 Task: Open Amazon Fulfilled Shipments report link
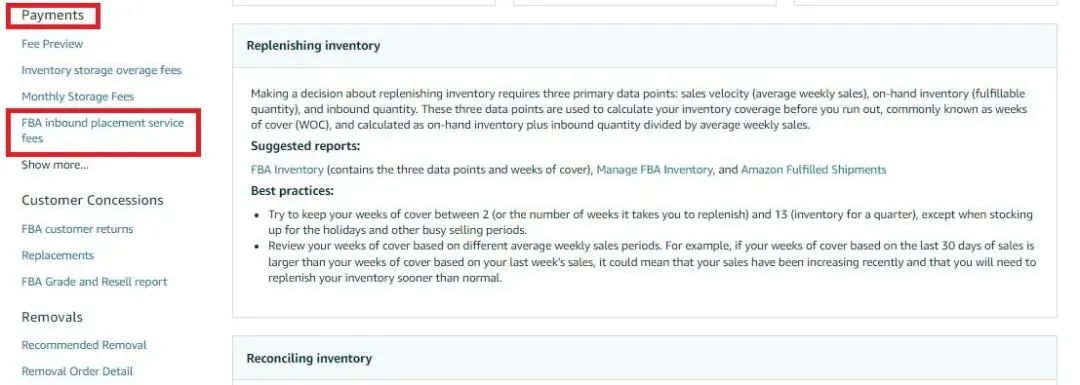click(x=813, y=169)
